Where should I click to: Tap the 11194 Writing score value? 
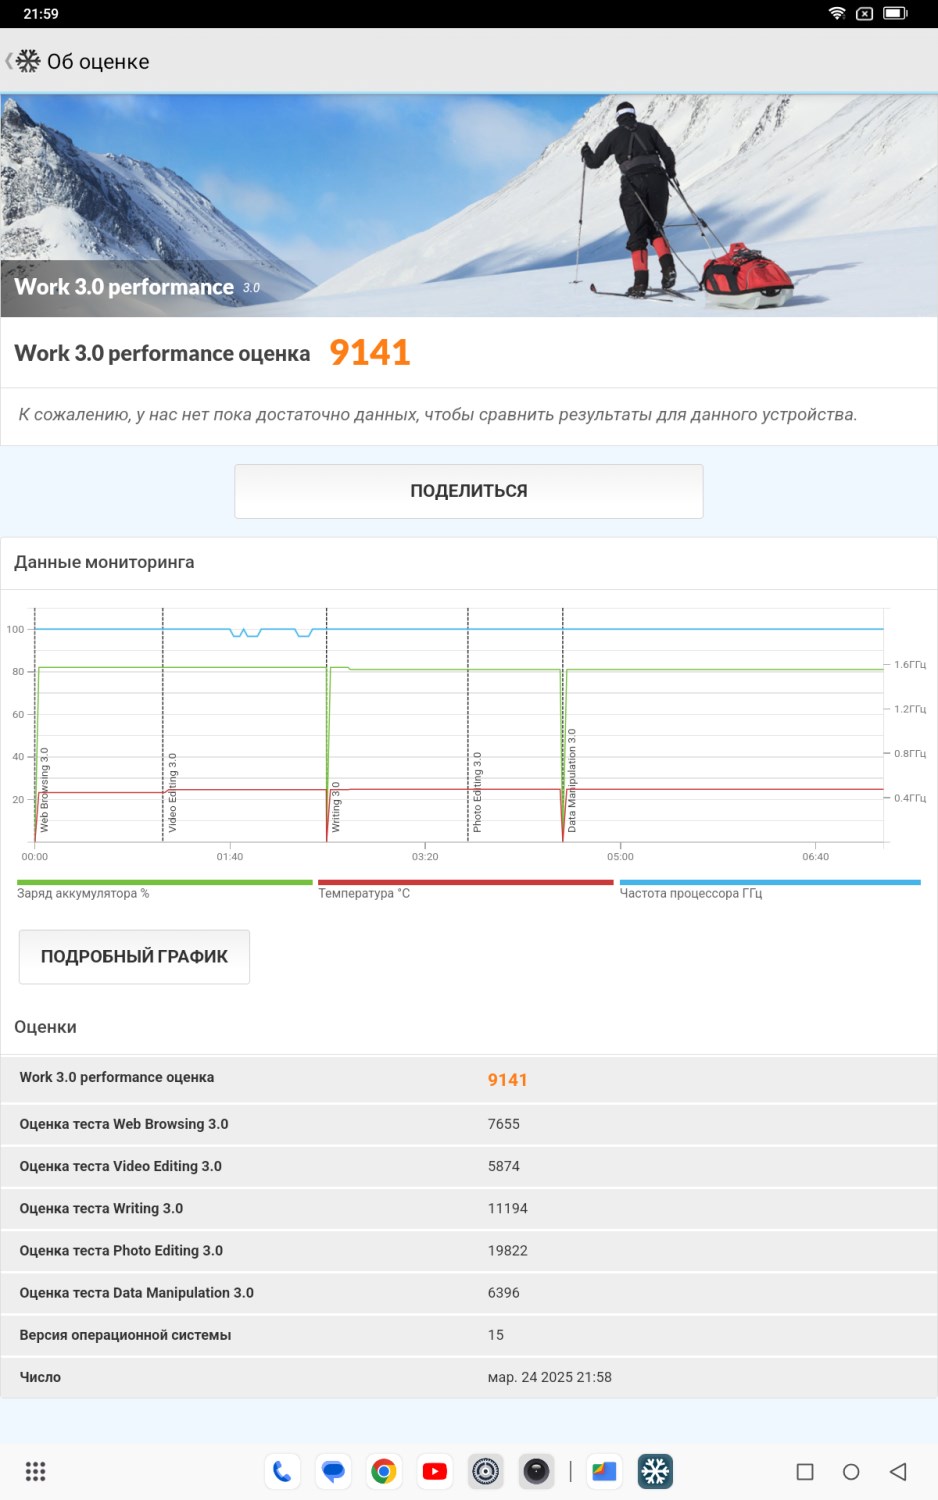coord(508,1208)
